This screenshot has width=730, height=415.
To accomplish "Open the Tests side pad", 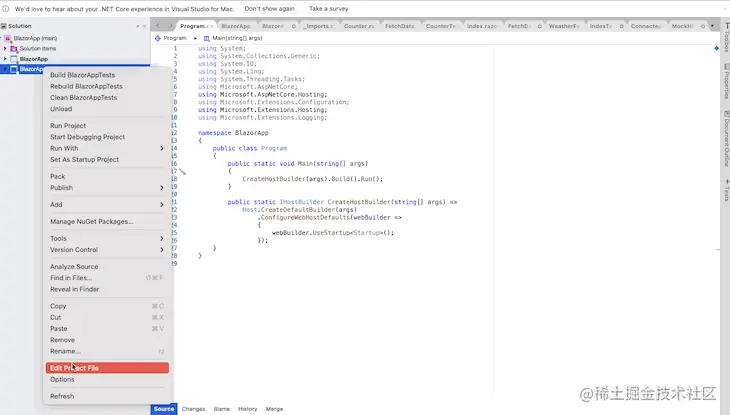I will click(x=726, y=190).
